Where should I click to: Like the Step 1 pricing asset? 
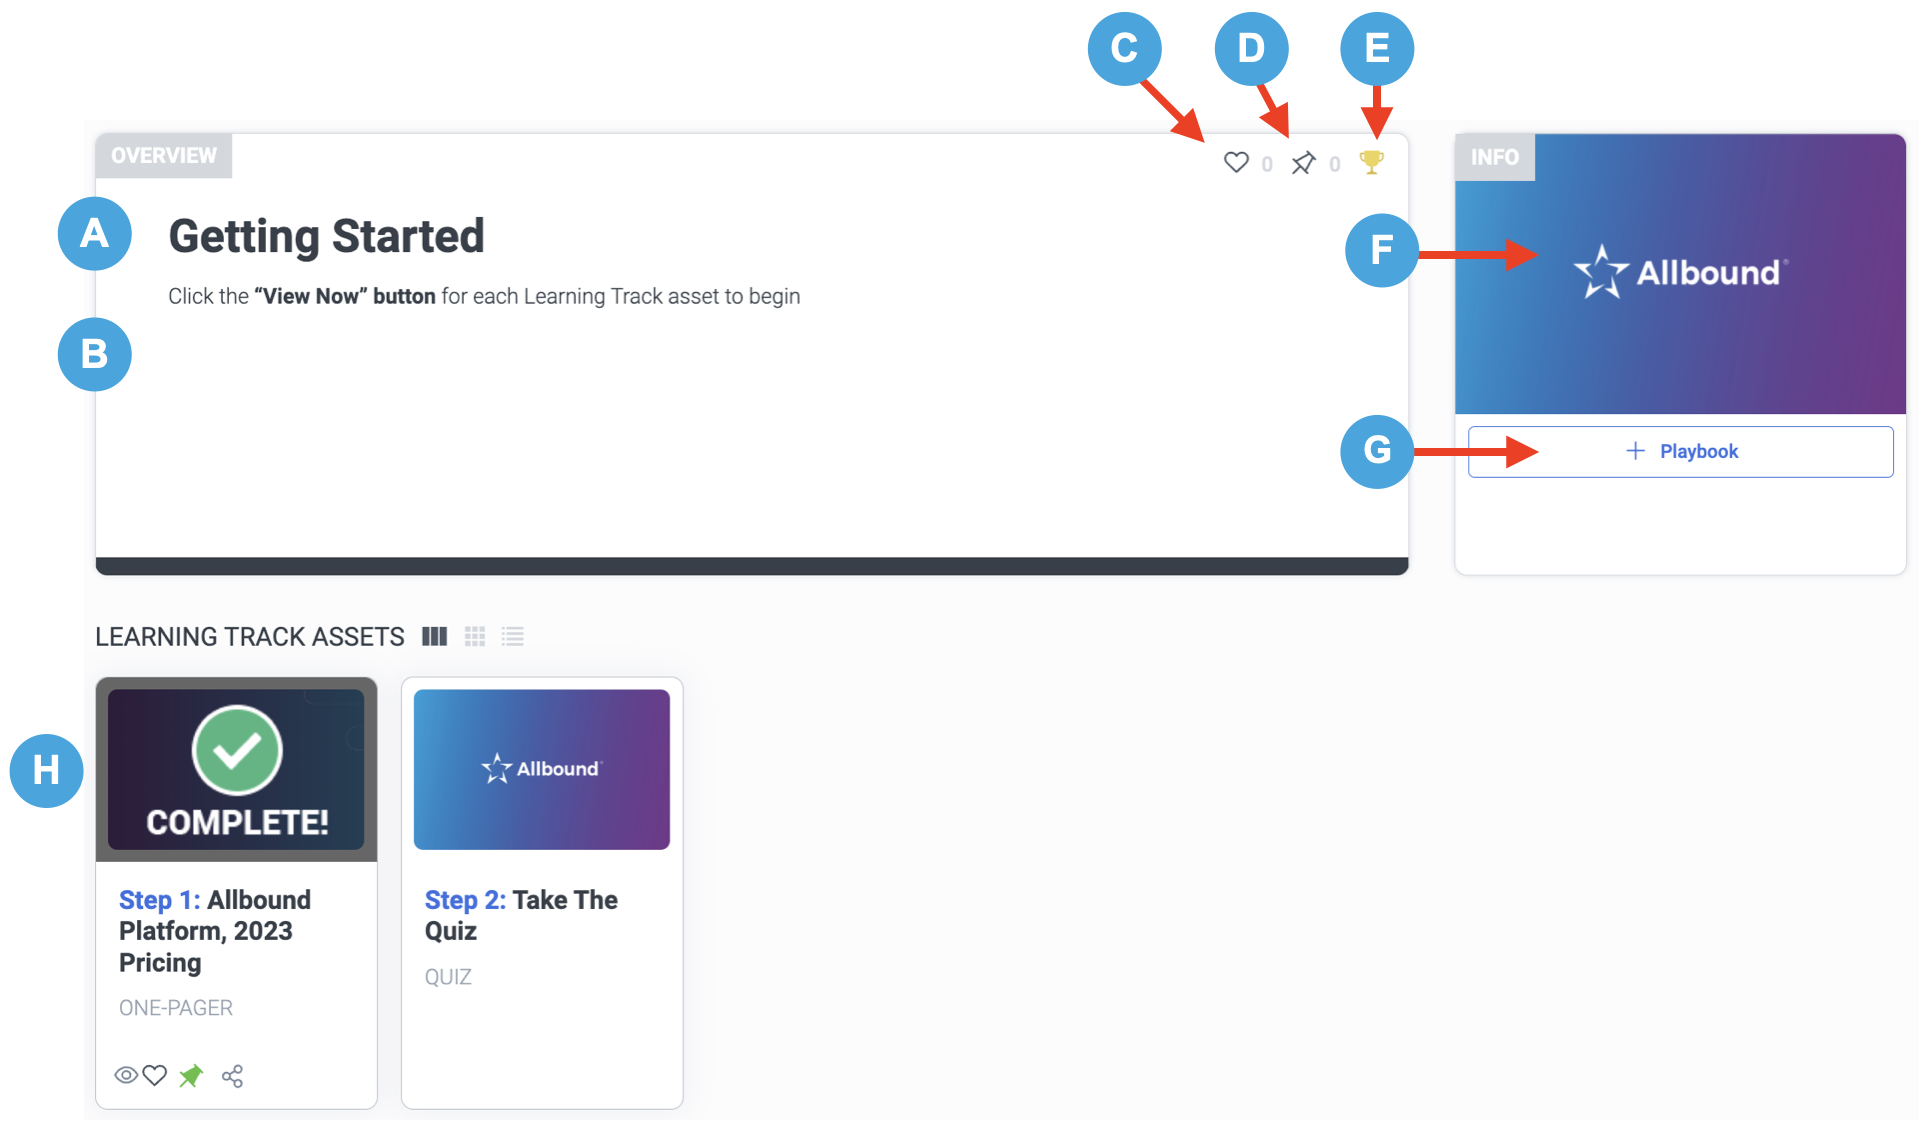(154, 1075)
